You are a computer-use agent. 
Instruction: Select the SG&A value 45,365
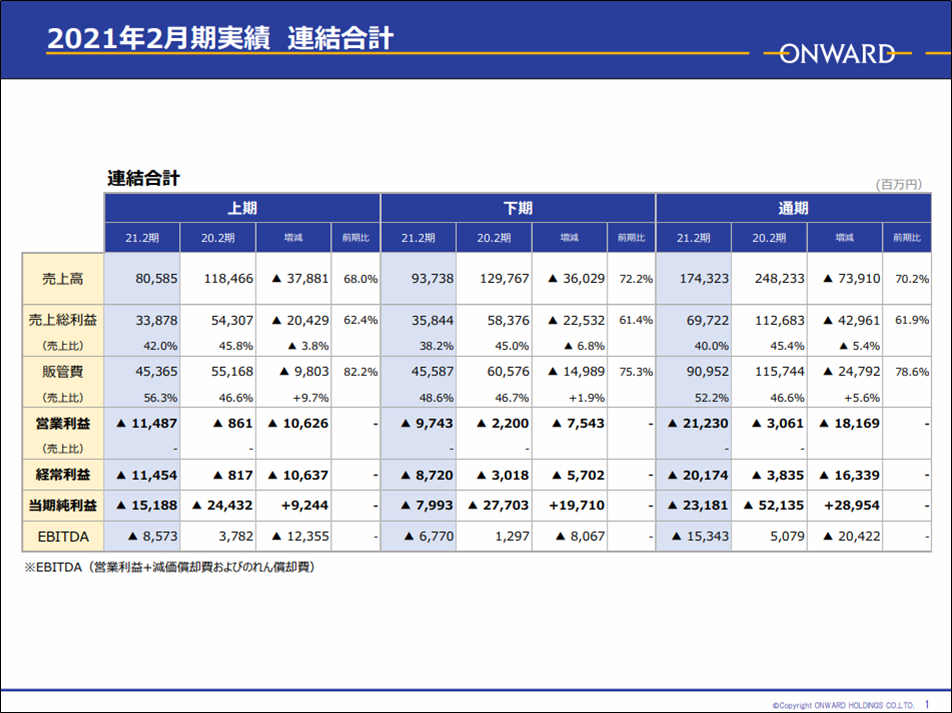[x=156, y=371]
